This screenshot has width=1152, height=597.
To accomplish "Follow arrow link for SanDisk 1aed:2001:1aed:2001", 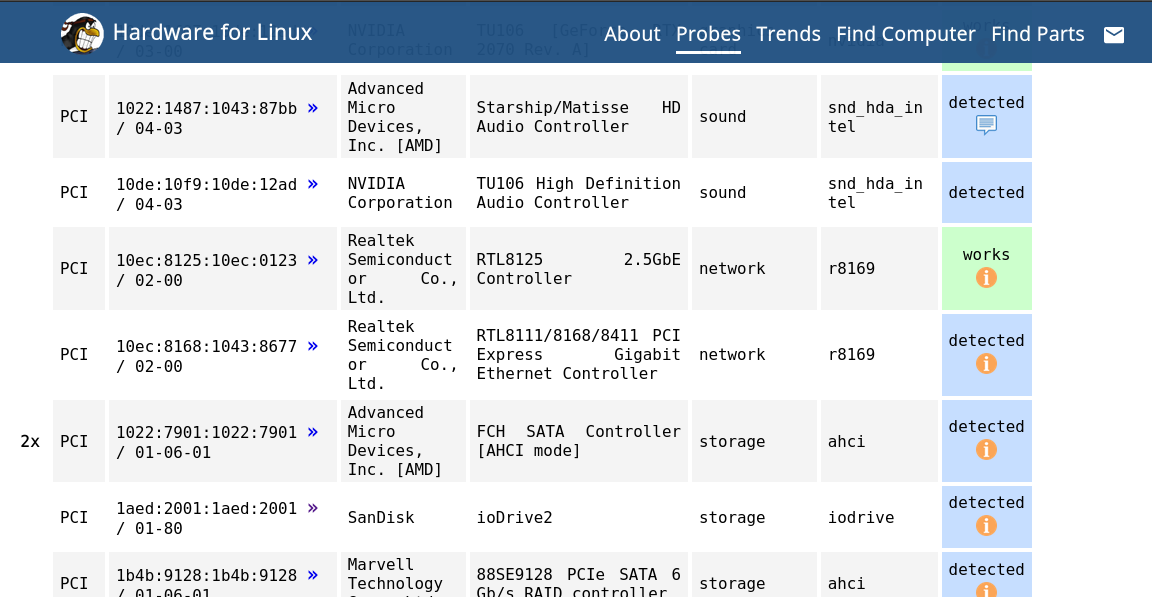I will click(x=313, y=507).
